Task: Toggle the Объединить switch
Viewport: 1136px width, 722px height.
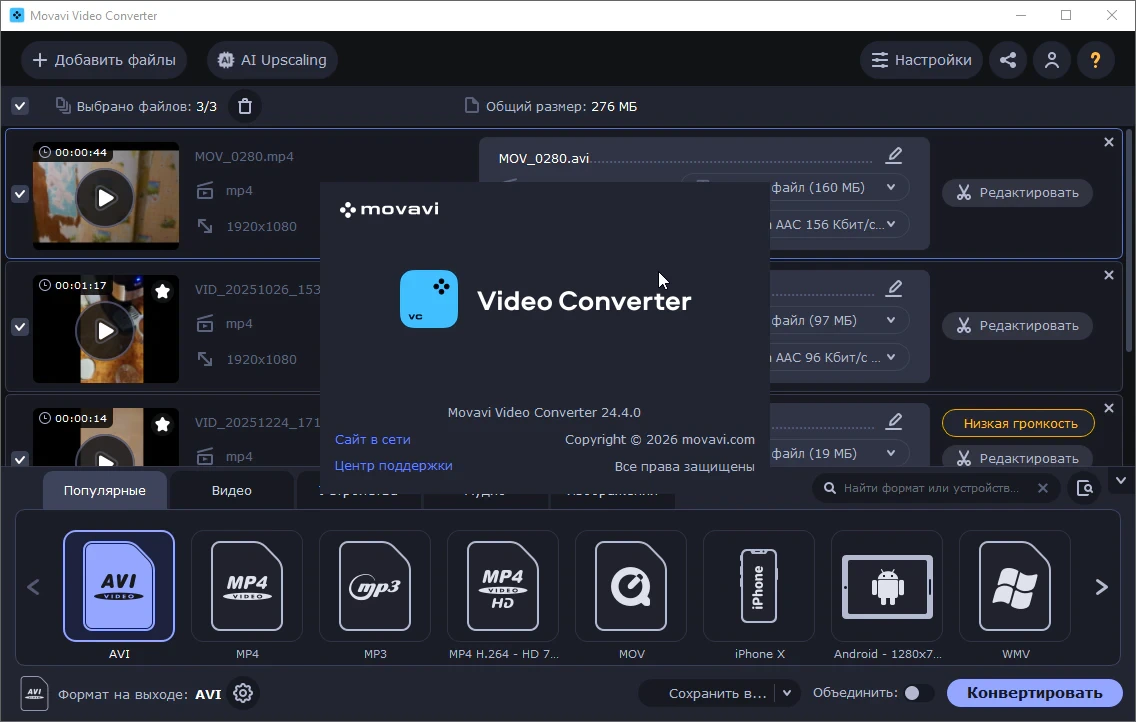Action: click(x=917, y=693)
